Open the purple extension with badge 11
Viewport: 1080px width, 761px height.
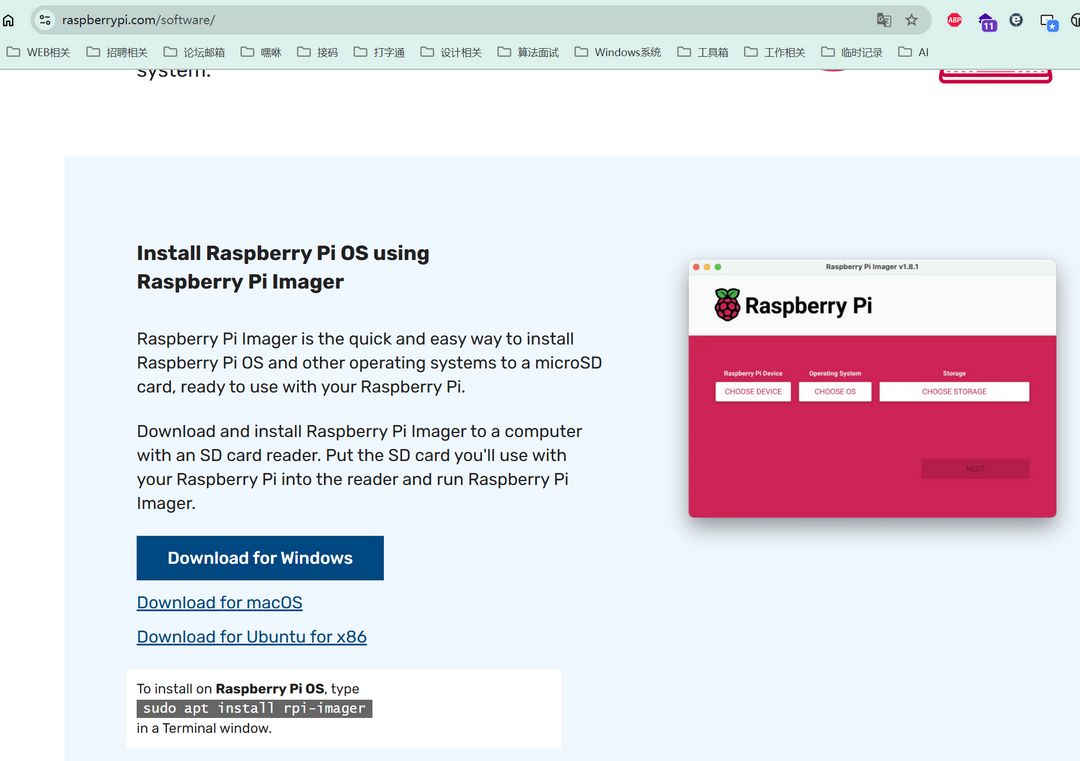987,21
